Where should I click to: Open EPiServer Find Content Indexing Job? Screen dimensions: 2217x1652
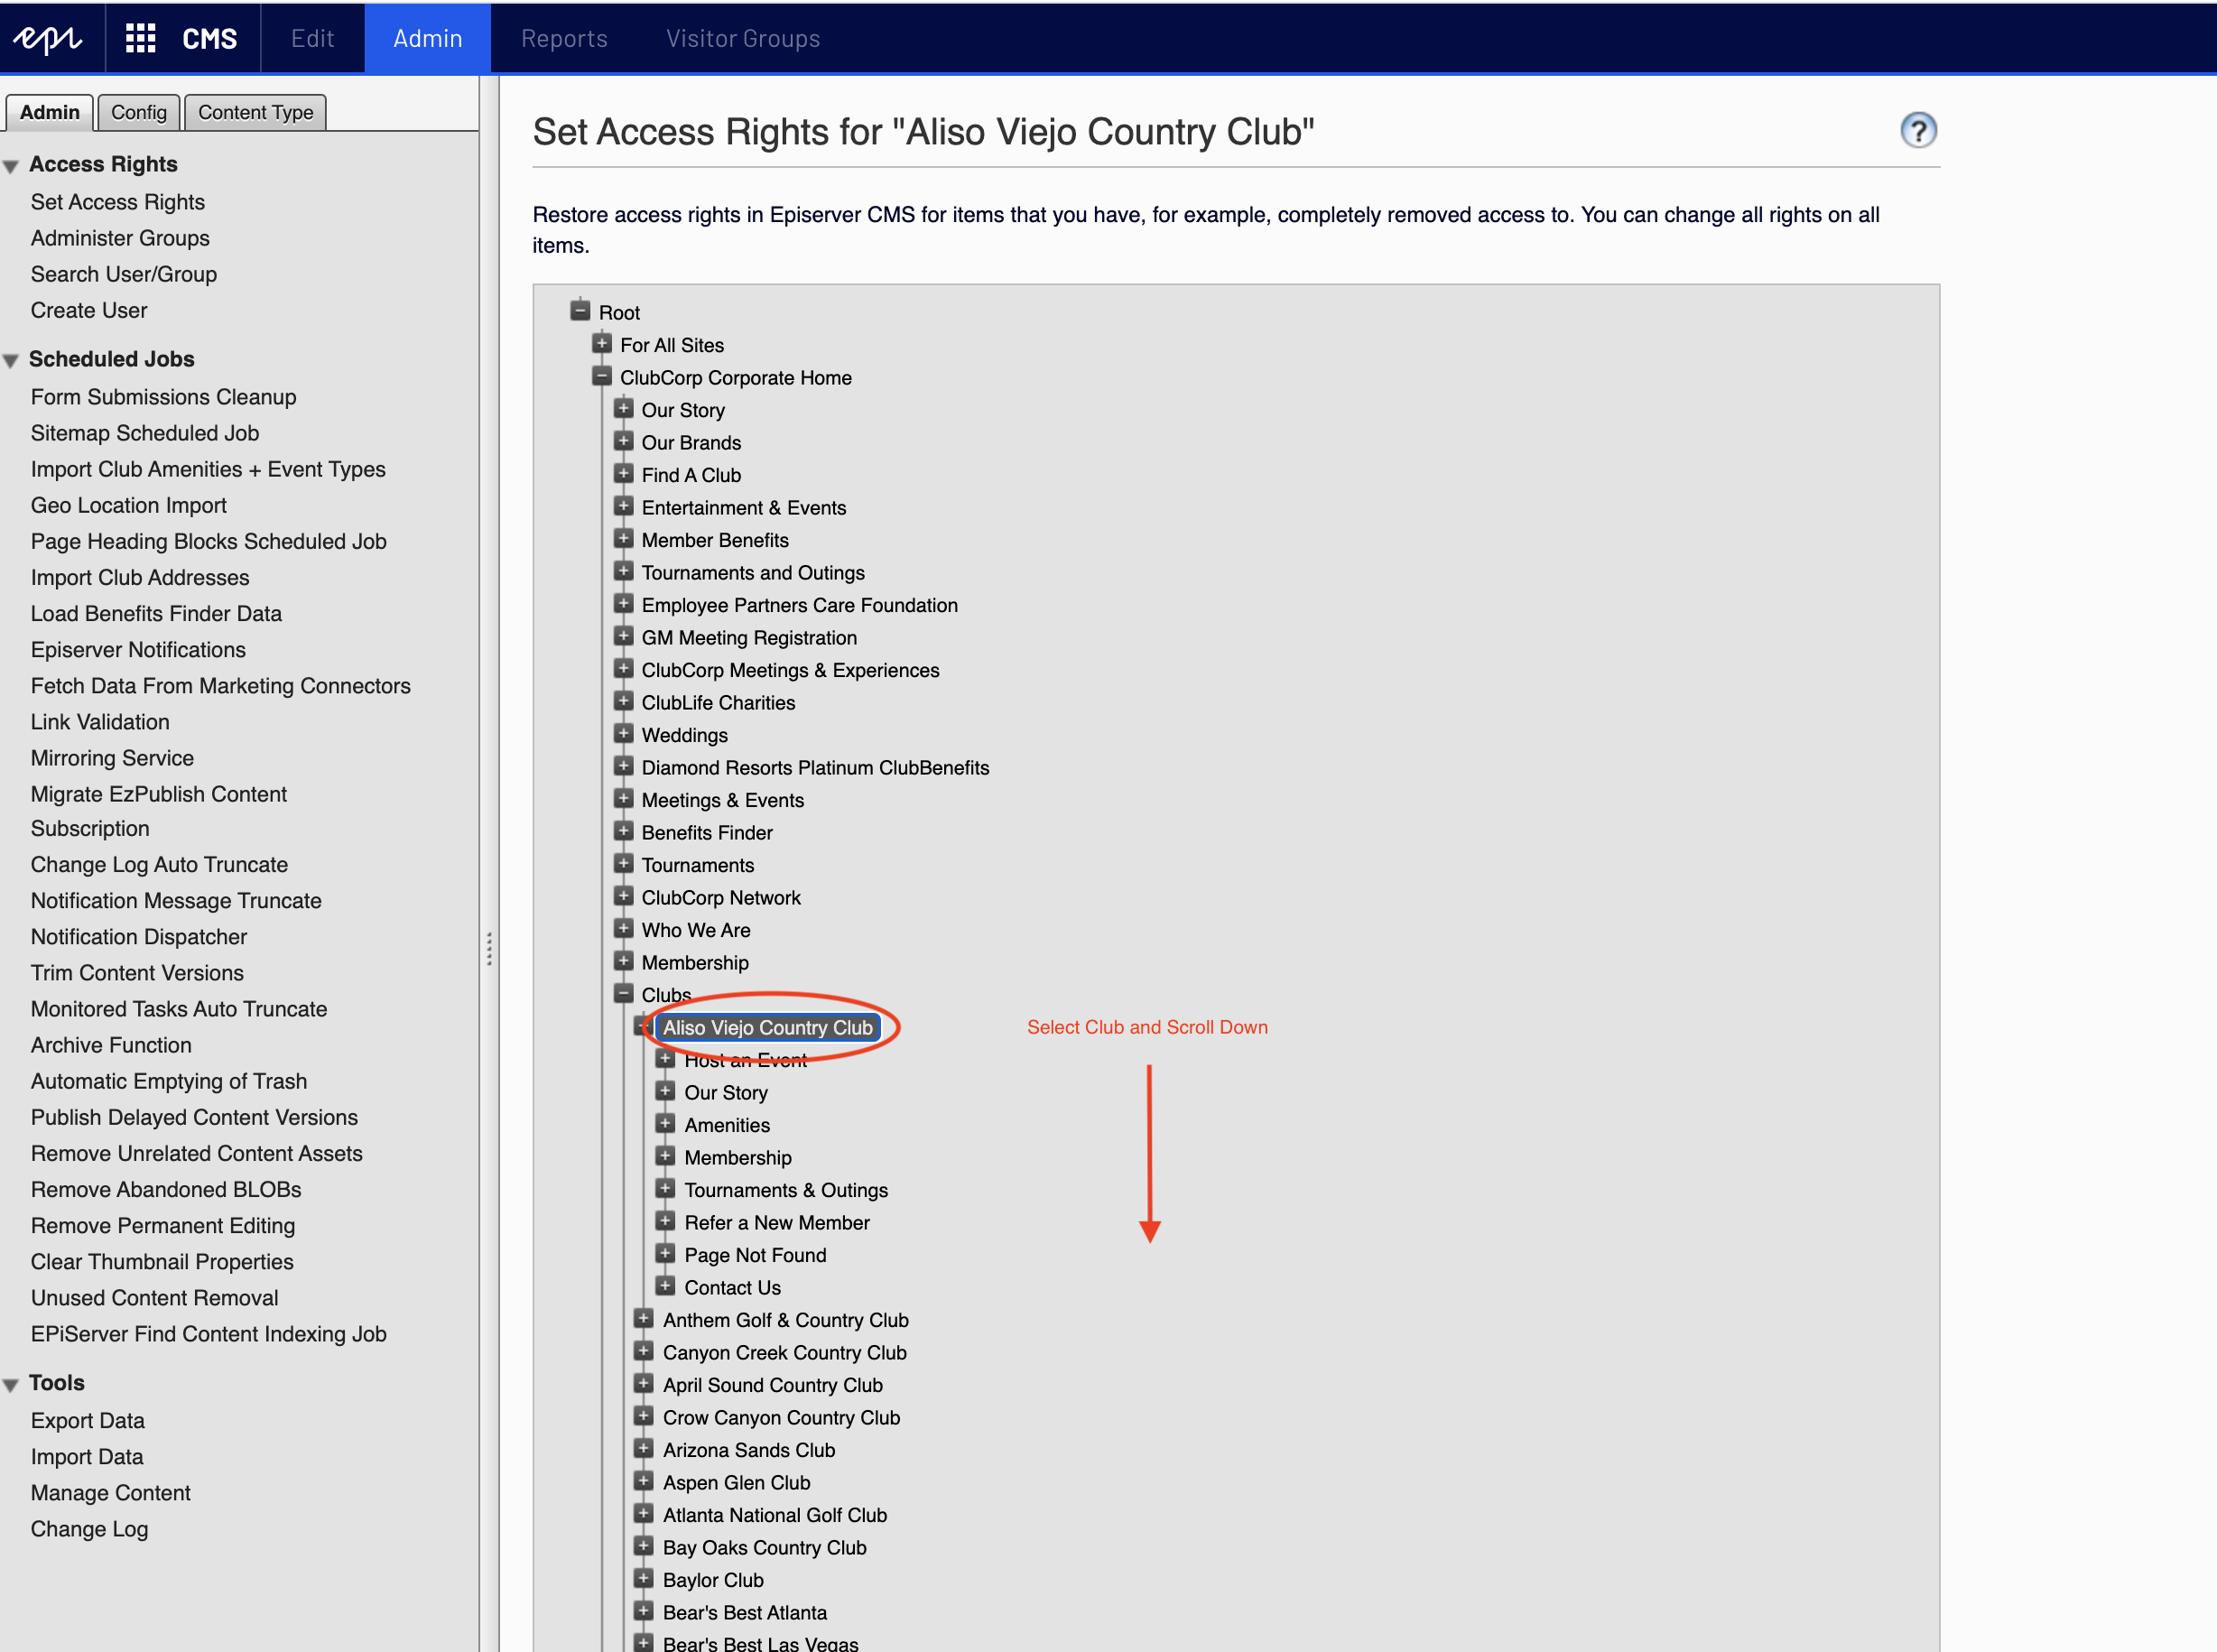(209, 1334)
